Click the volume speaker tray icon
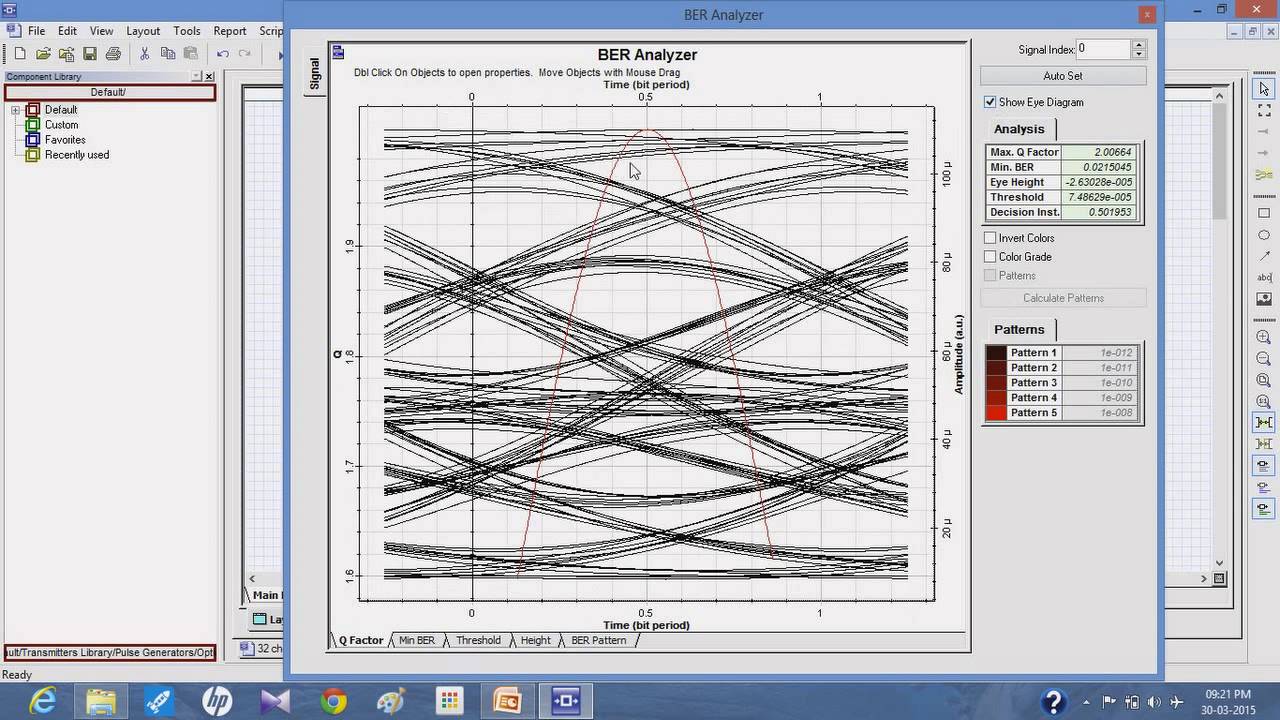 (x=1155, y=701)
